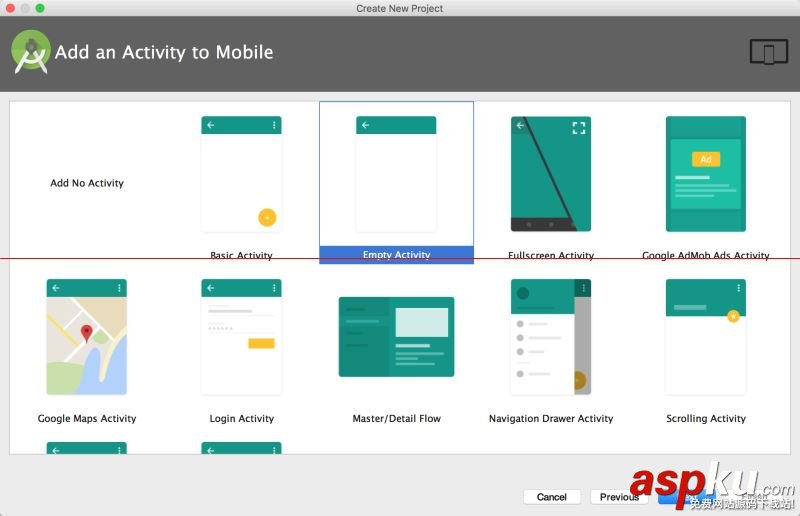This screenshot has width=800, height=516.
Task: Select the Login Activity template thumbnail
Action: click(x=241, y=337)
